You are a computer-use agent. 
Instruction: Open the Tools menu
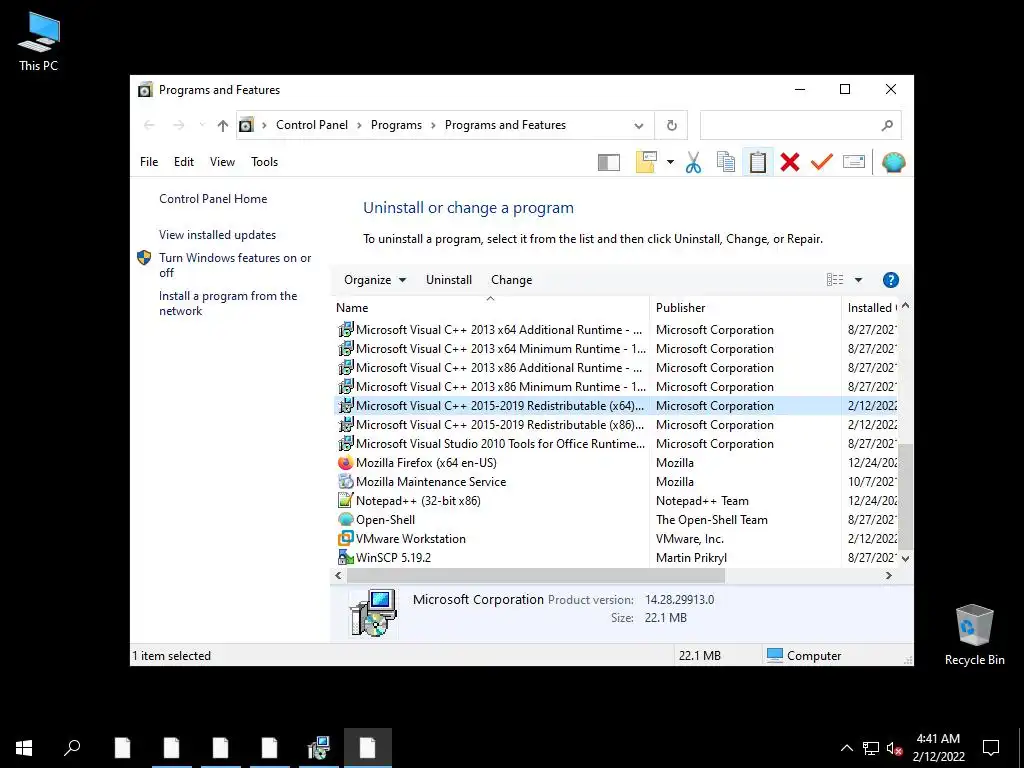(x=264, y=162)
